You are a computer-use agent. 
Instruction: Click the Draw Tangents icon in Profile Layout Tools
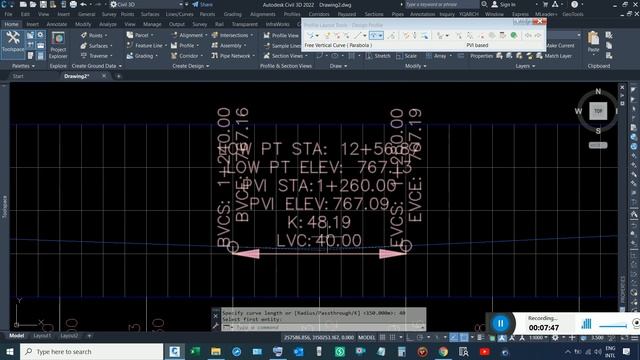(312, 36)
